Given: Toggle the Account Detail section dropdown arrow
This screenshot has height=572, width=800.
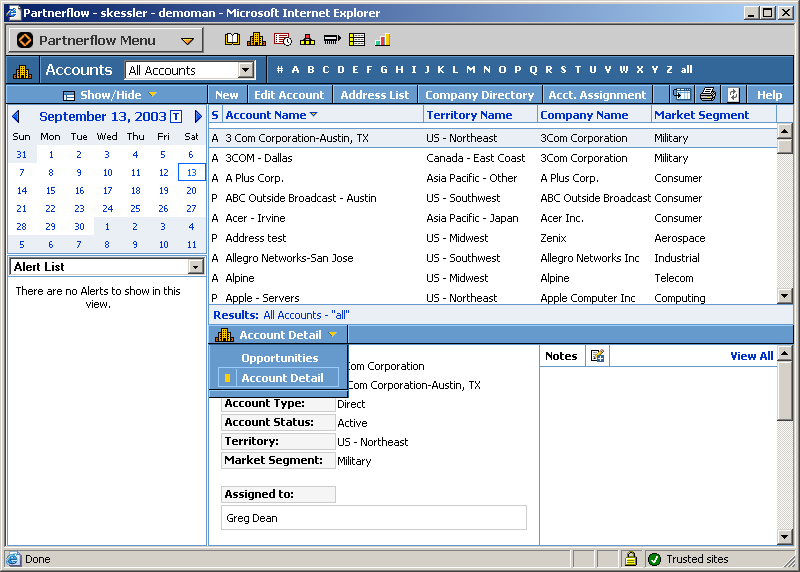Looking at the screenshot, I should pyautogui.click(x=333, y=335).
